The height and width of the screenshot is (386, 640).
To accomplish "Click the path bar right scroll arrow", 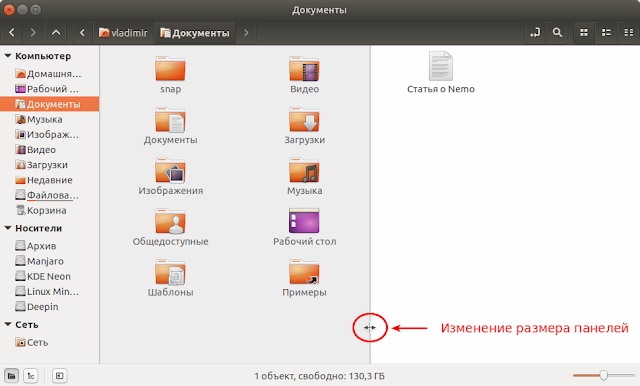I will tap(246, 33).
